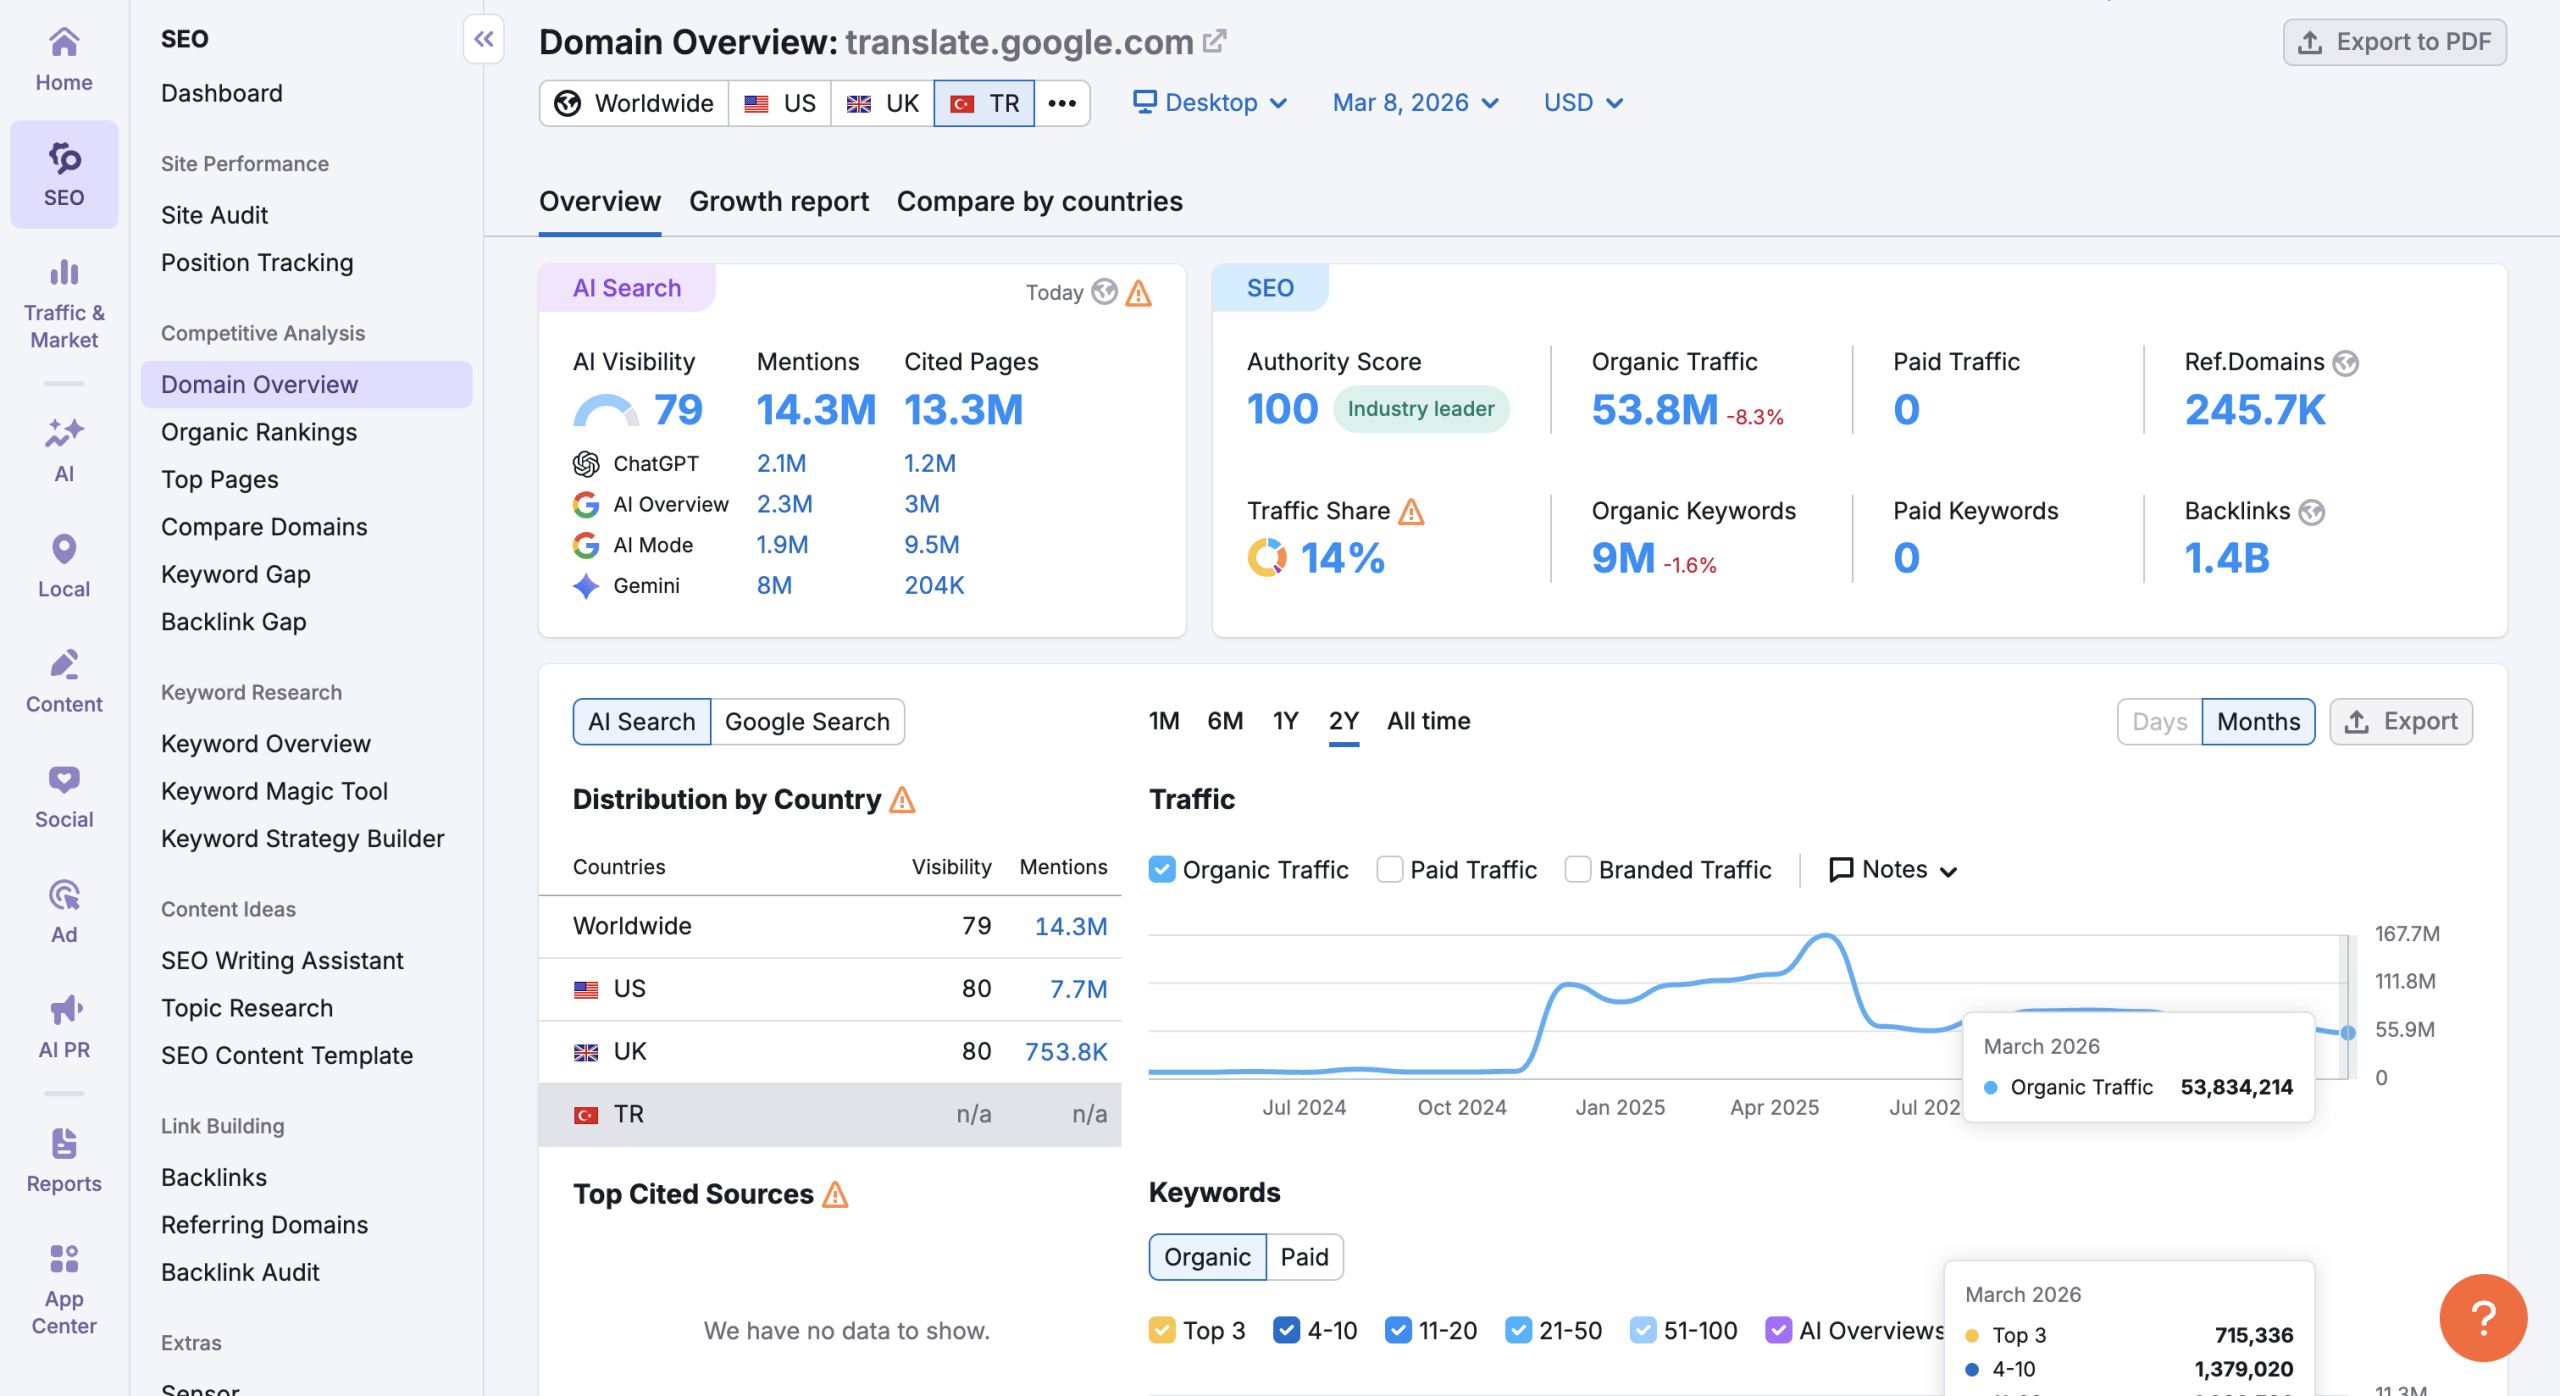Click the March 2026 point on traffic chart
Screen dimensions: 2560x1396
(x=2347, y=1032)
